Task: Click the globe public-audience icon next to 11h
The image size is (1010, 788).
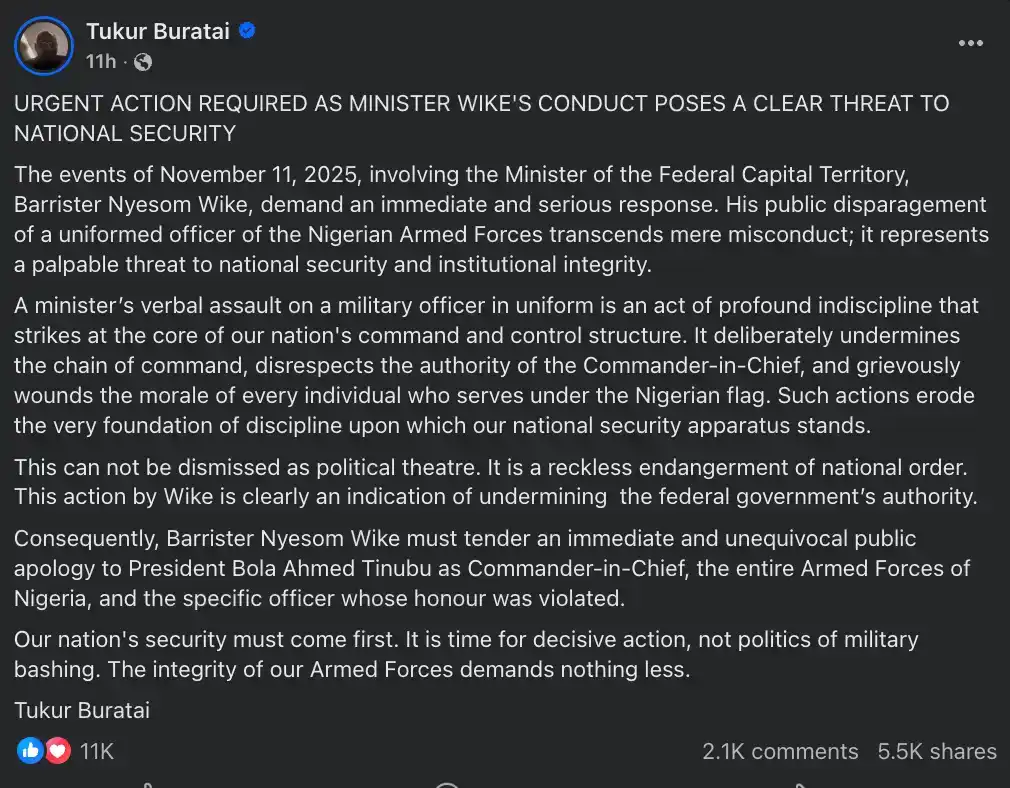Action: [x=142, y=62]
